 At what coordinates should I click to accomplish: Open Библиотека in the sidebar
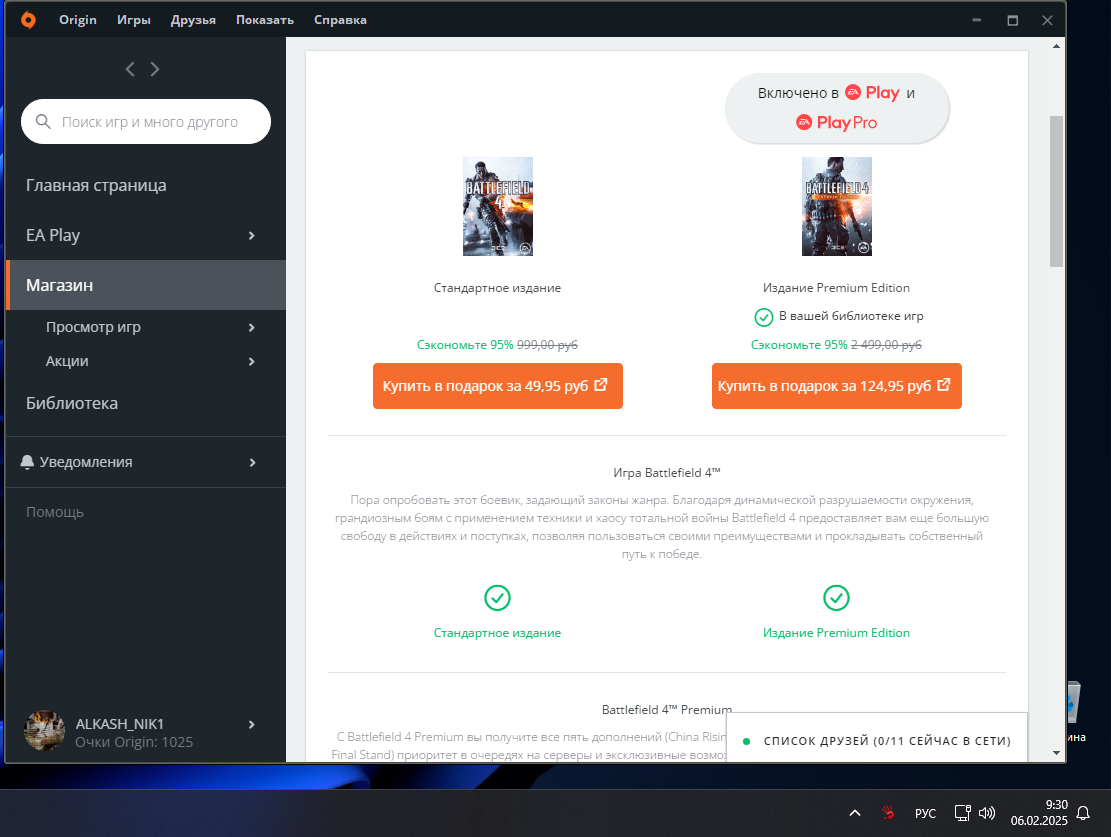pyautogui.click(x=145, y=403)
